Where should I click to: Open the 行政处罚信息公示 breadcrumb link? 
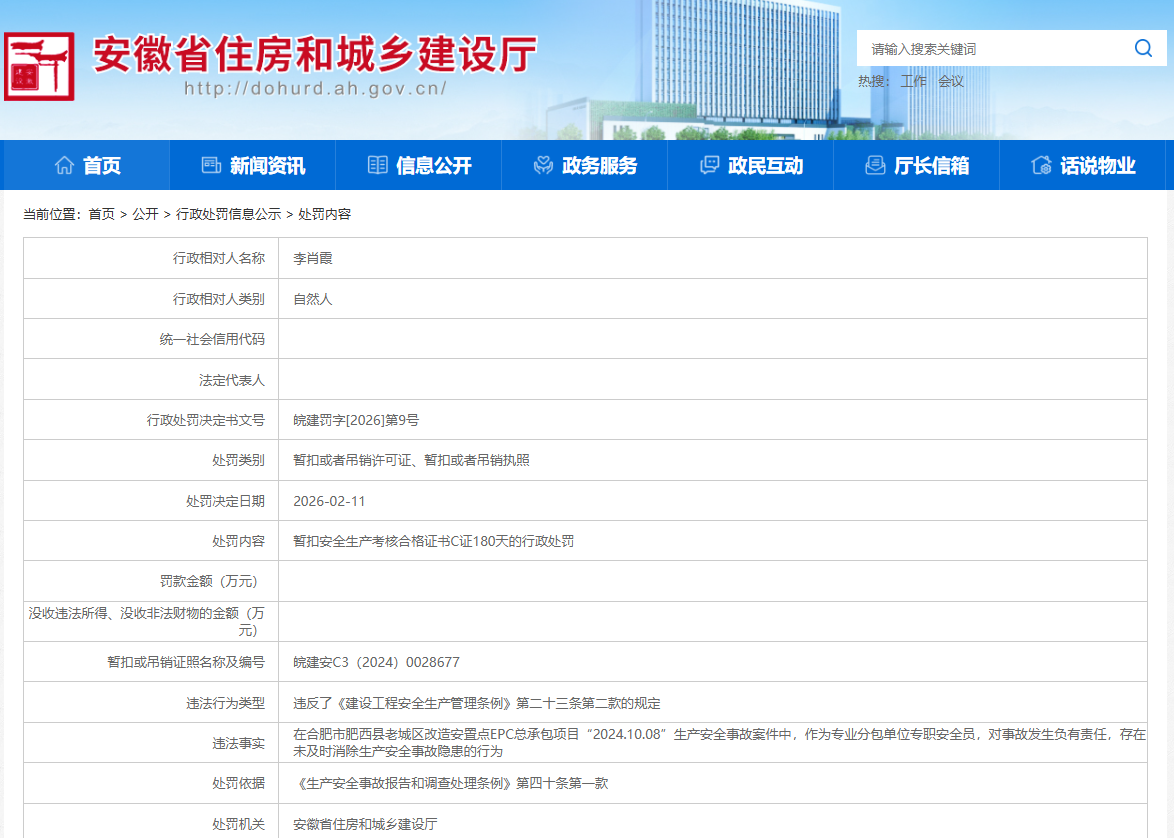tap(228, 214)
